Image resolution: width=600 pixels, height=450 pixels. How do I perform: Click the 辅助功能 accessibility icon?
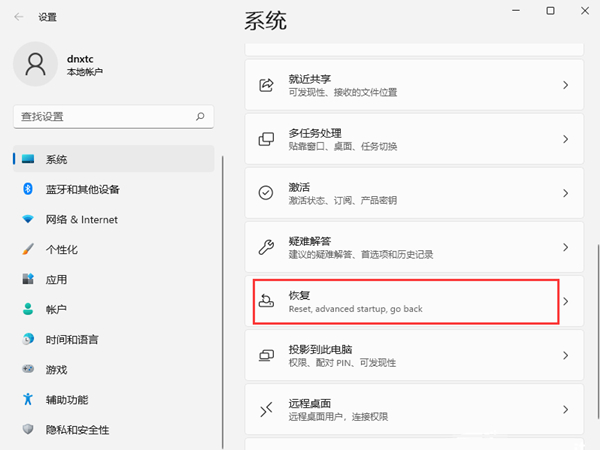click(x=28, y=399)
